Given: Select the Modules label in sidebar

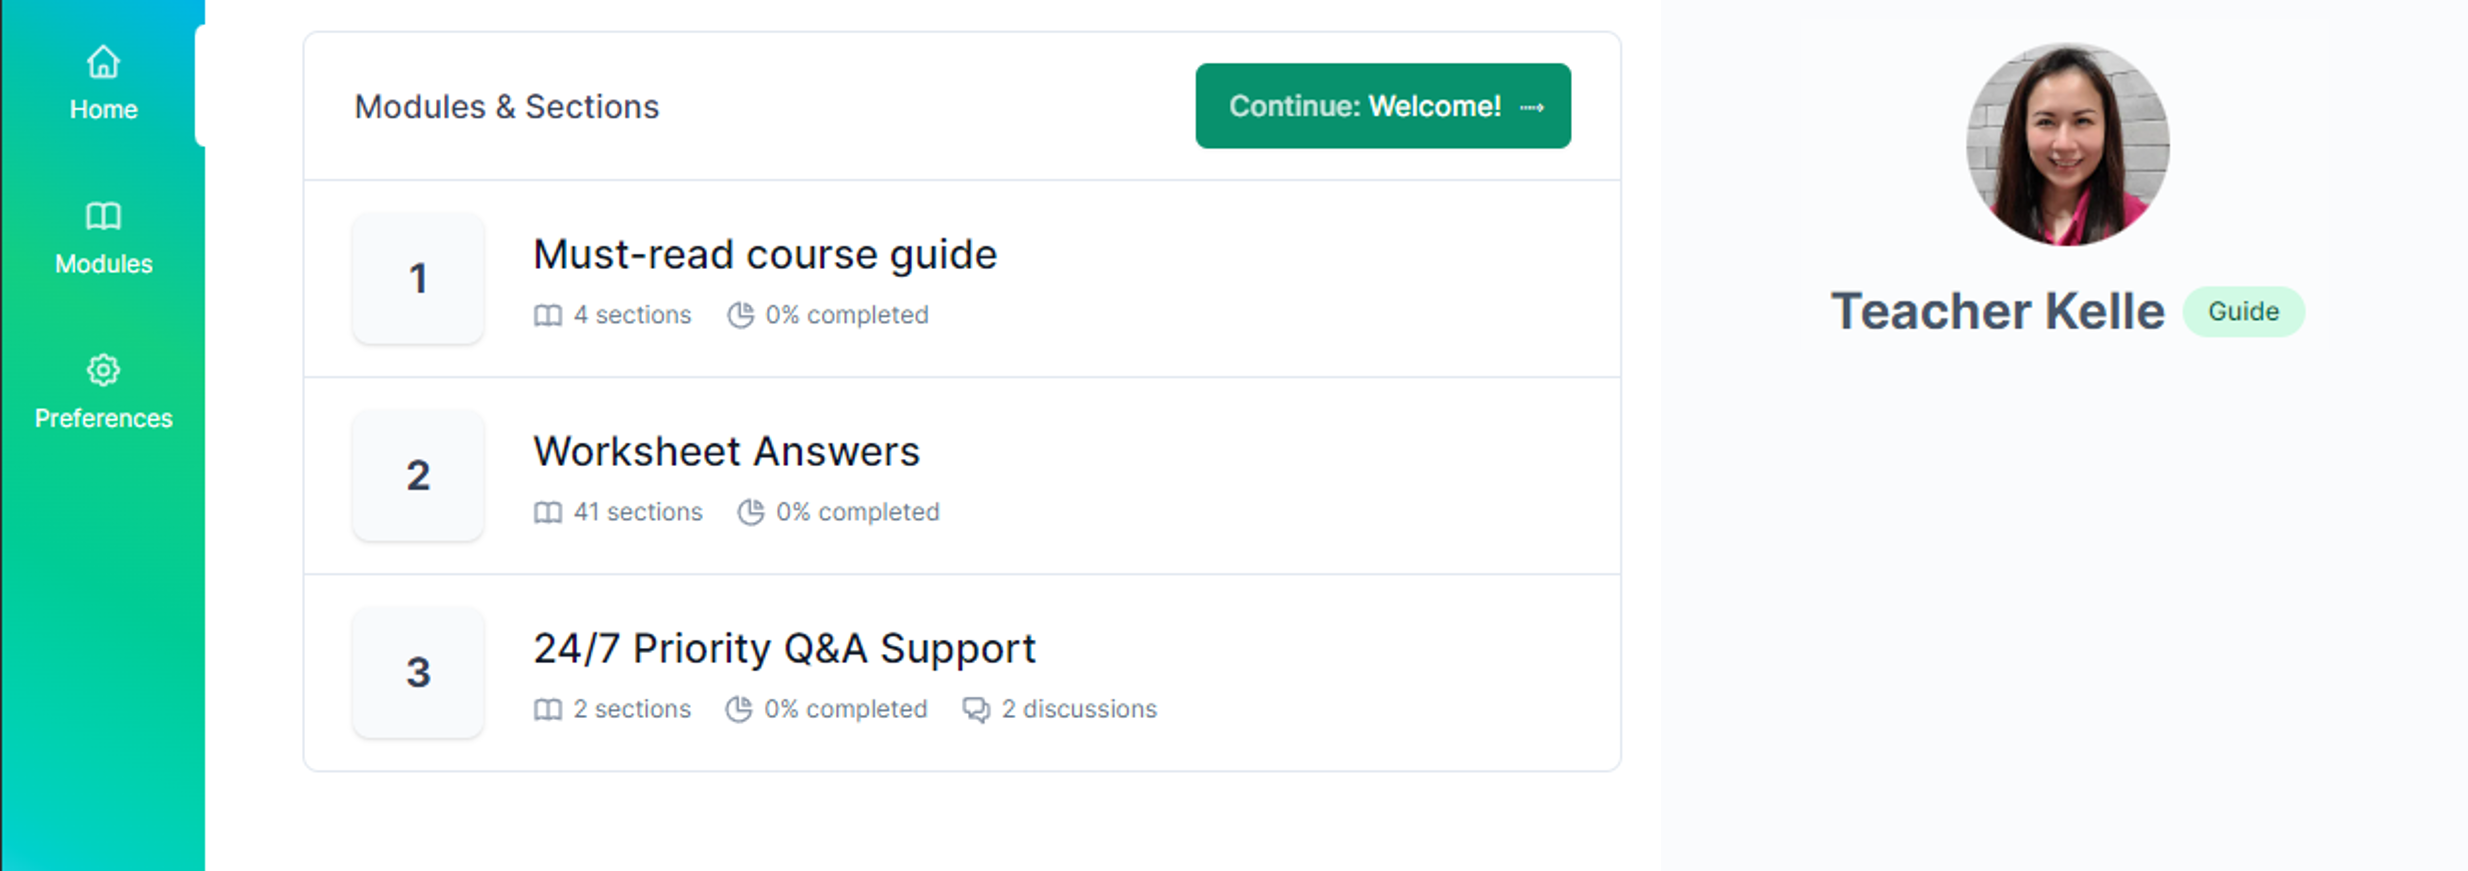Looking at the screenshot, I should point(104,264).
